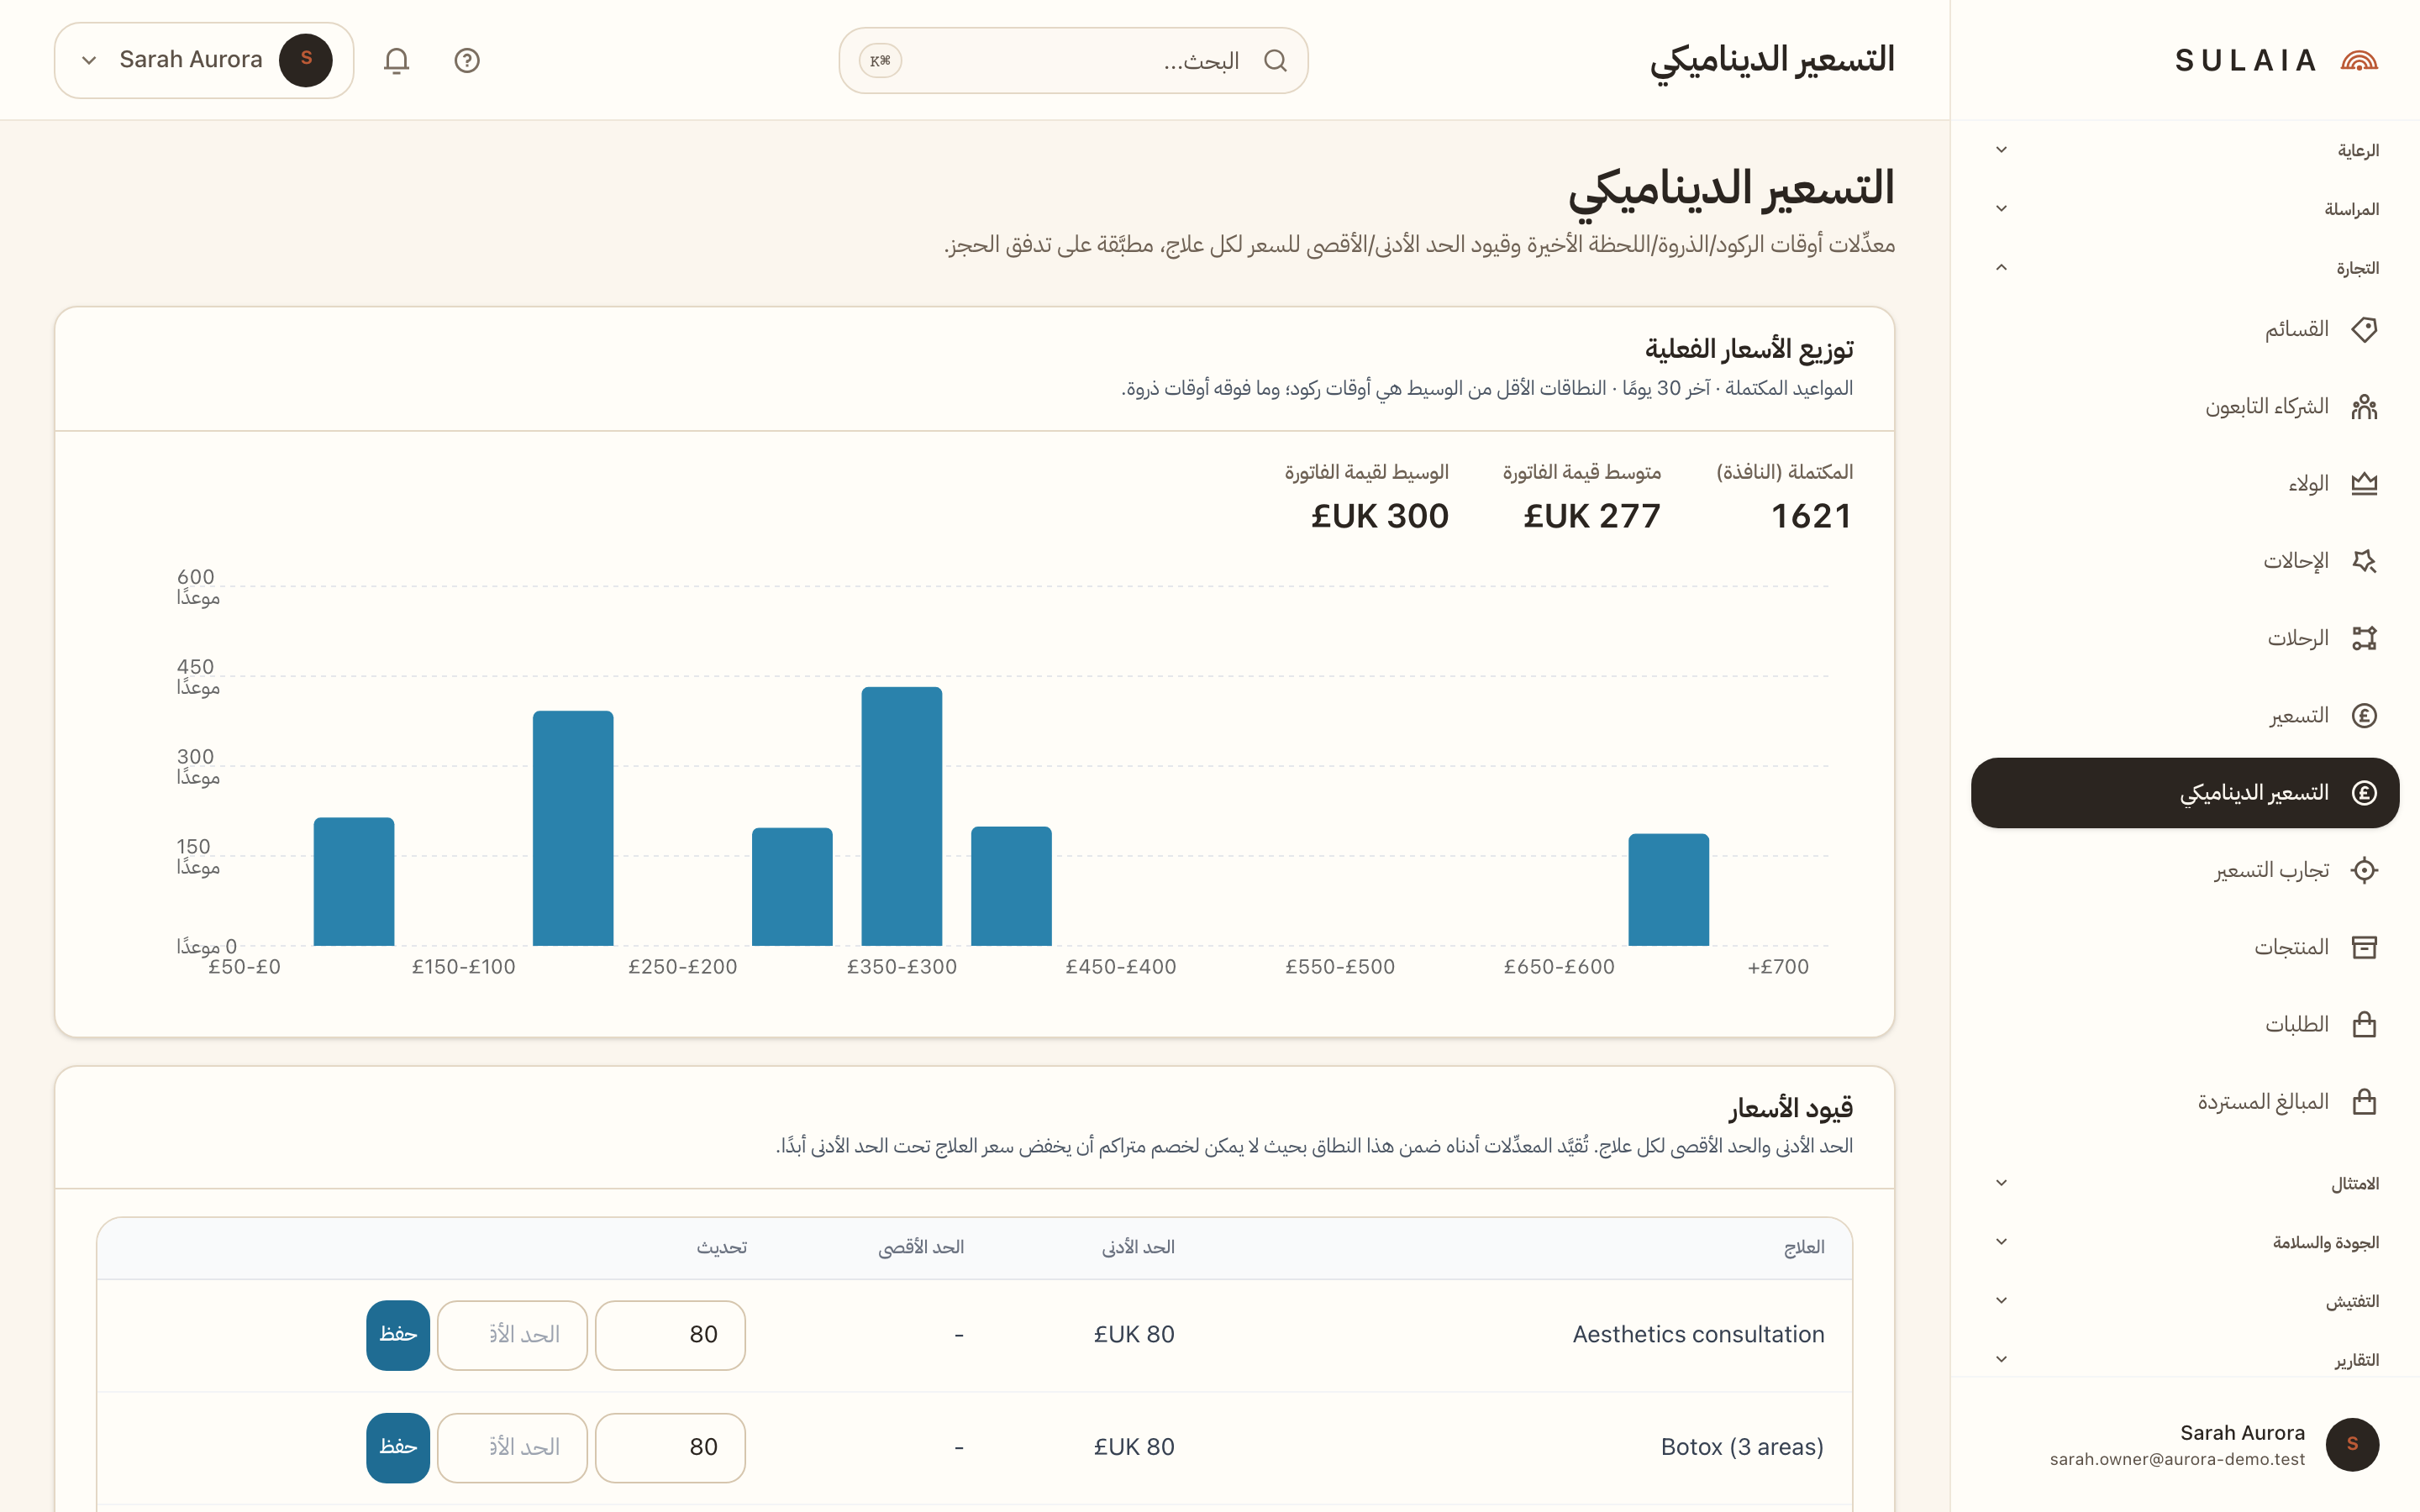The height and width of the screenshot is (1512, 2420).
Task: Click the تجارب التسعير target icon
Action: (x=2364, y=870)
